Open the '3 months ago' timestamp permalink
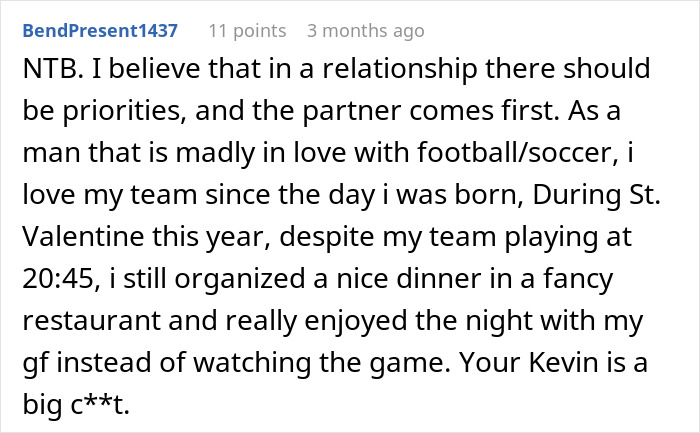This screenshot has width=700, height=433. [366, 31]
